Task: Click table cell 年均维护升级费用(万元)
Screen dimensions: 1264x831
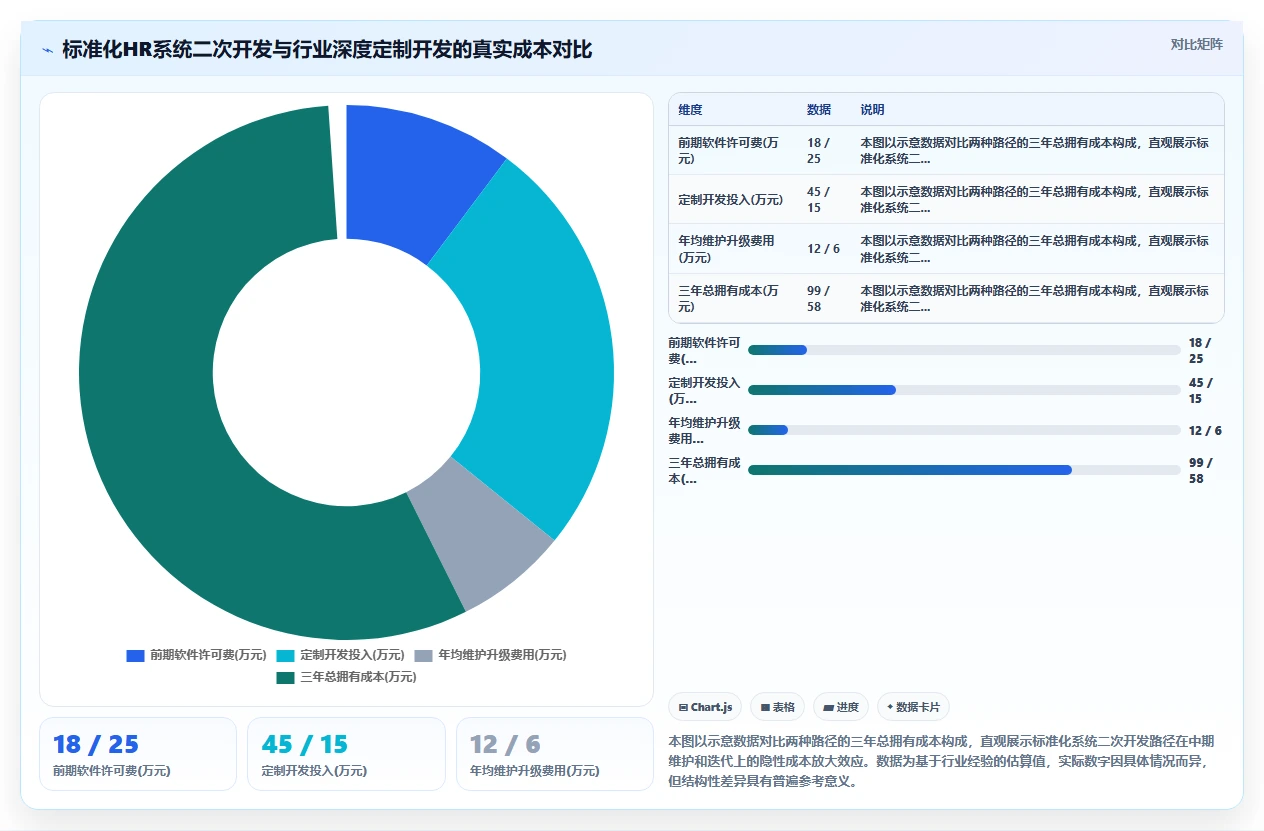Action: pos(732,249)
